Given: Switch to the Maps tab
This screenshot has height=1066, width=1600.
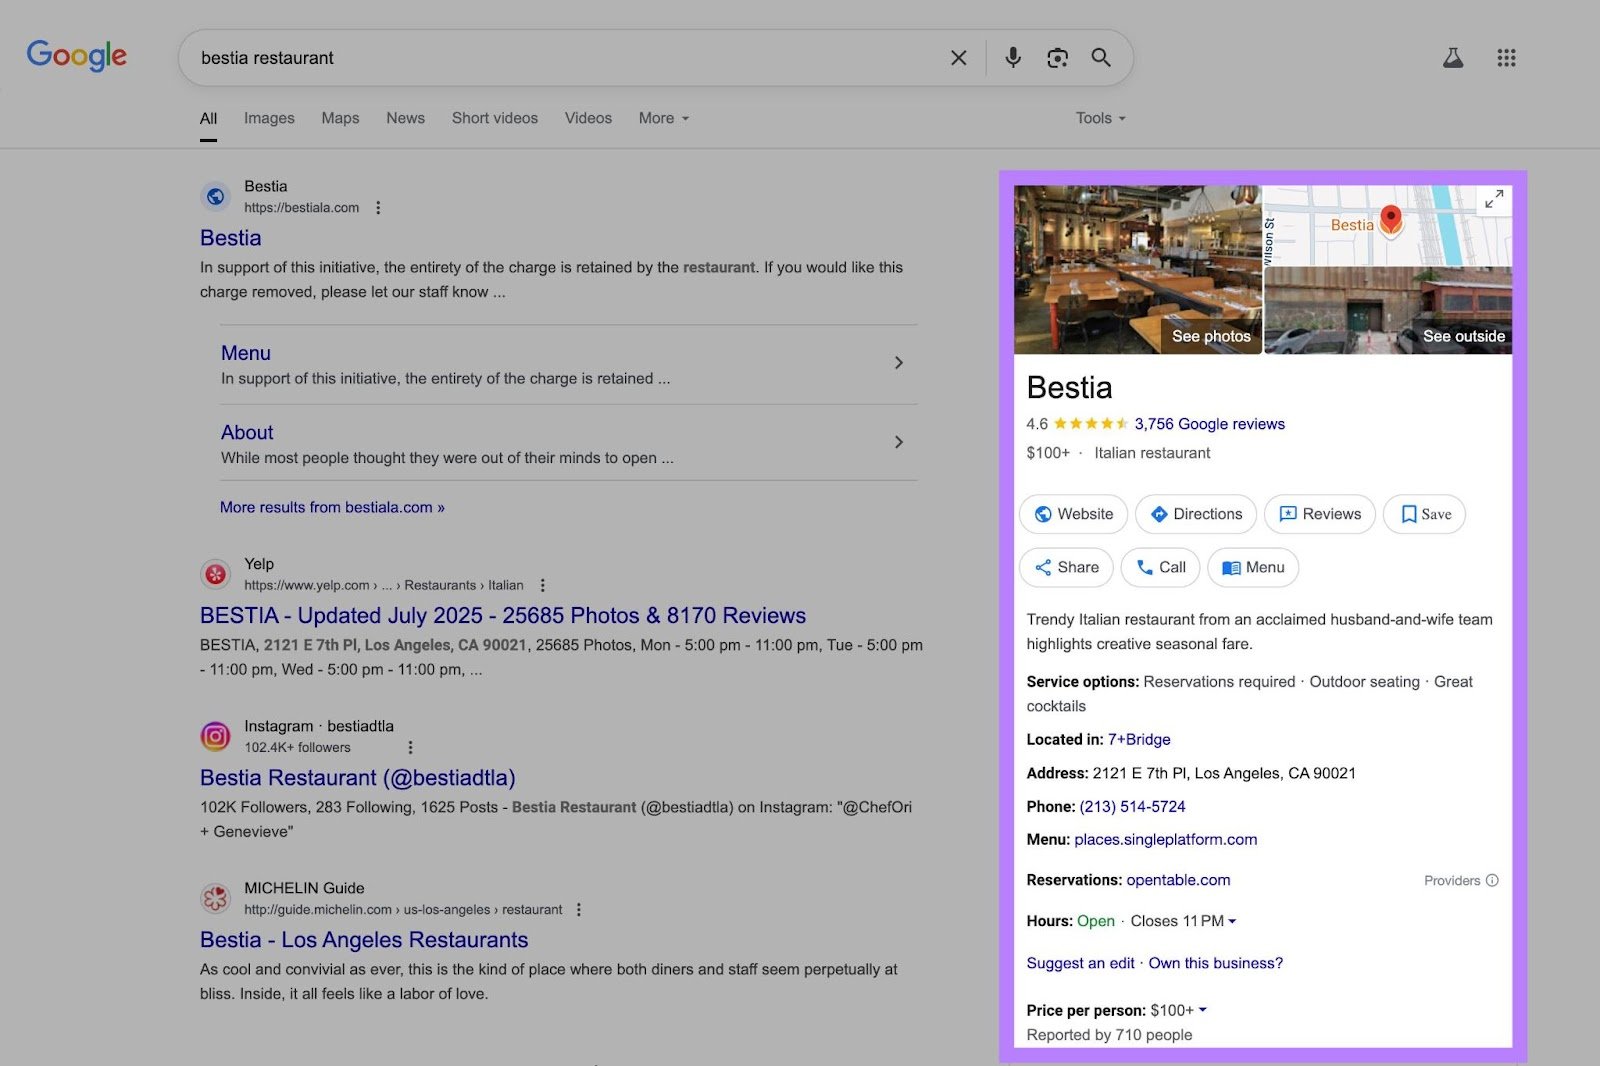Looking at the screenshot, I should click(x=339, y=118).
